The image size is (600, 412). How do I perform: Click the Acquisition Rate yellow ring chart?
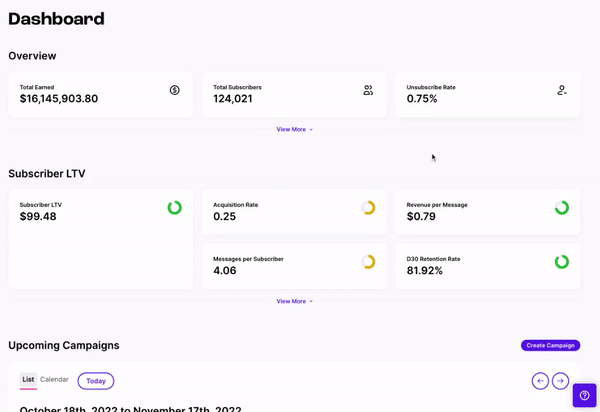coord(368,208)
